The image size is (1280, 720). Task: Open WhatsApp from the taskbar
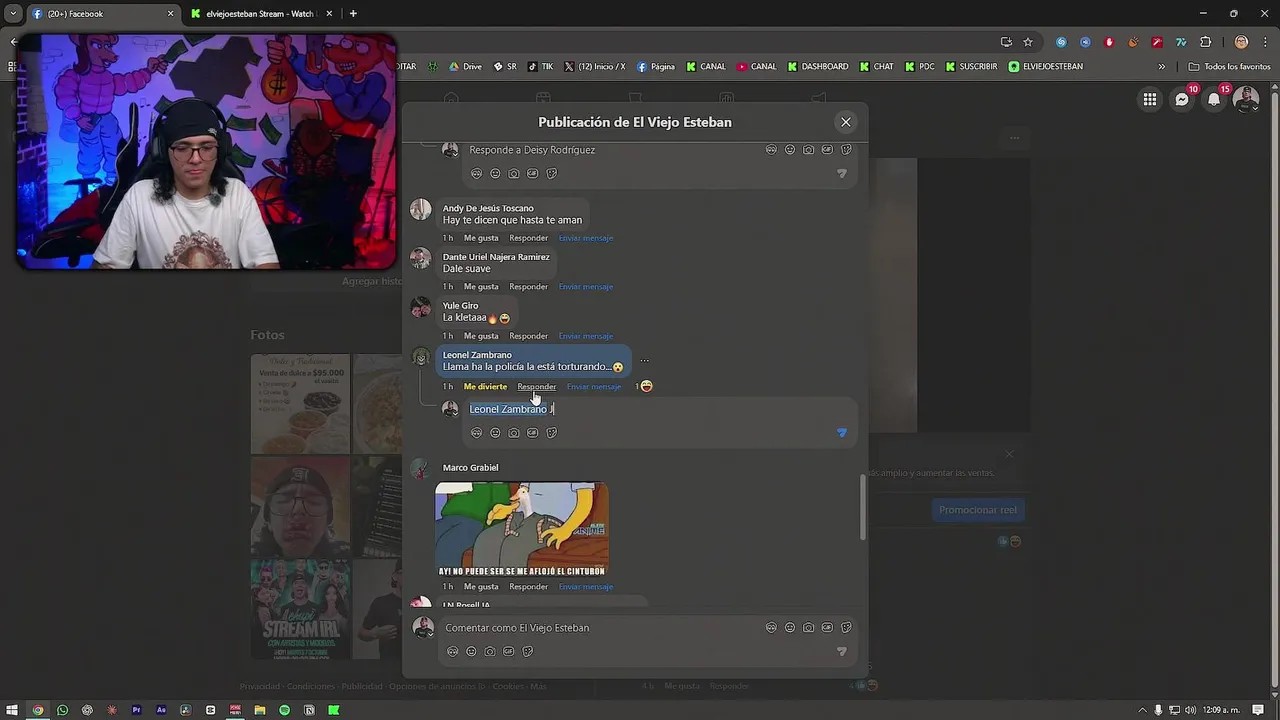[x=62, y=710]
